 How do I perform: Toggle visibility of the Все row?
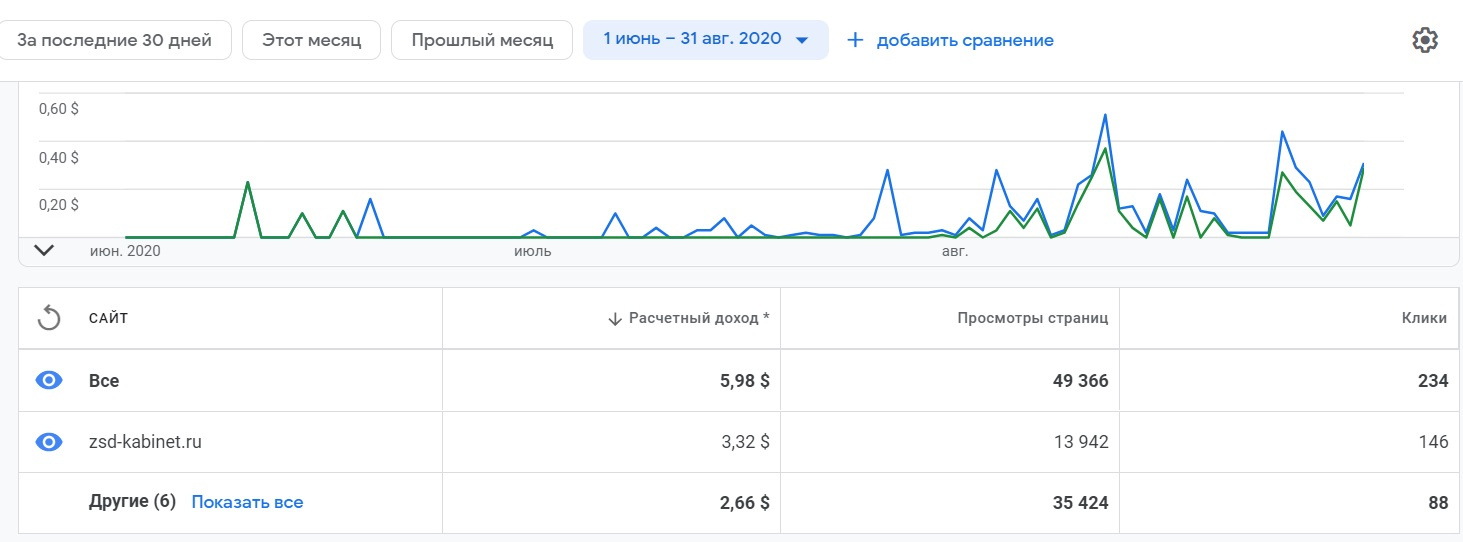[x=49, y=381]
